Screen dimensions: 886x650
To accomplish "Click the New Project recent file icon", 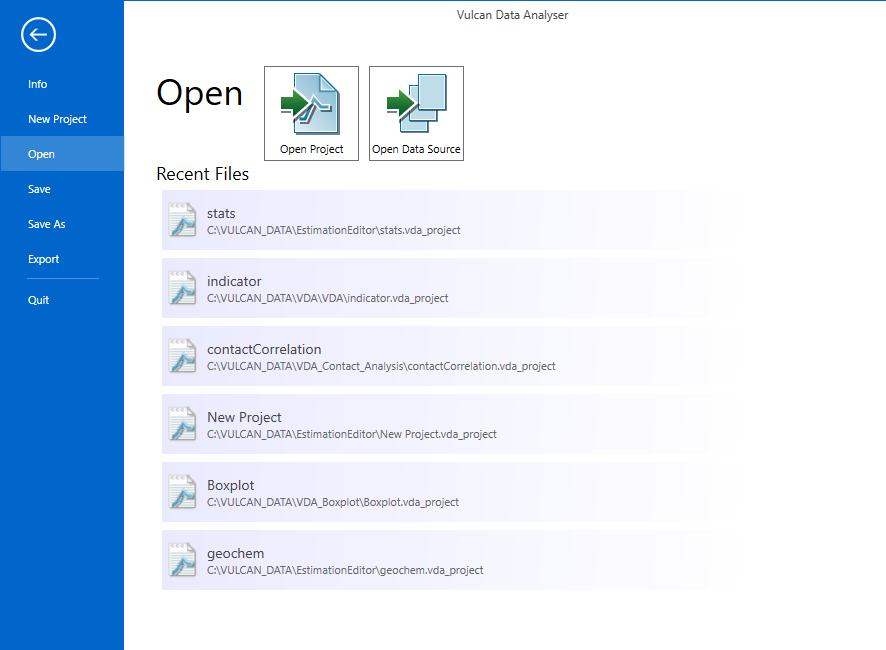I will (x=183, y=424).
